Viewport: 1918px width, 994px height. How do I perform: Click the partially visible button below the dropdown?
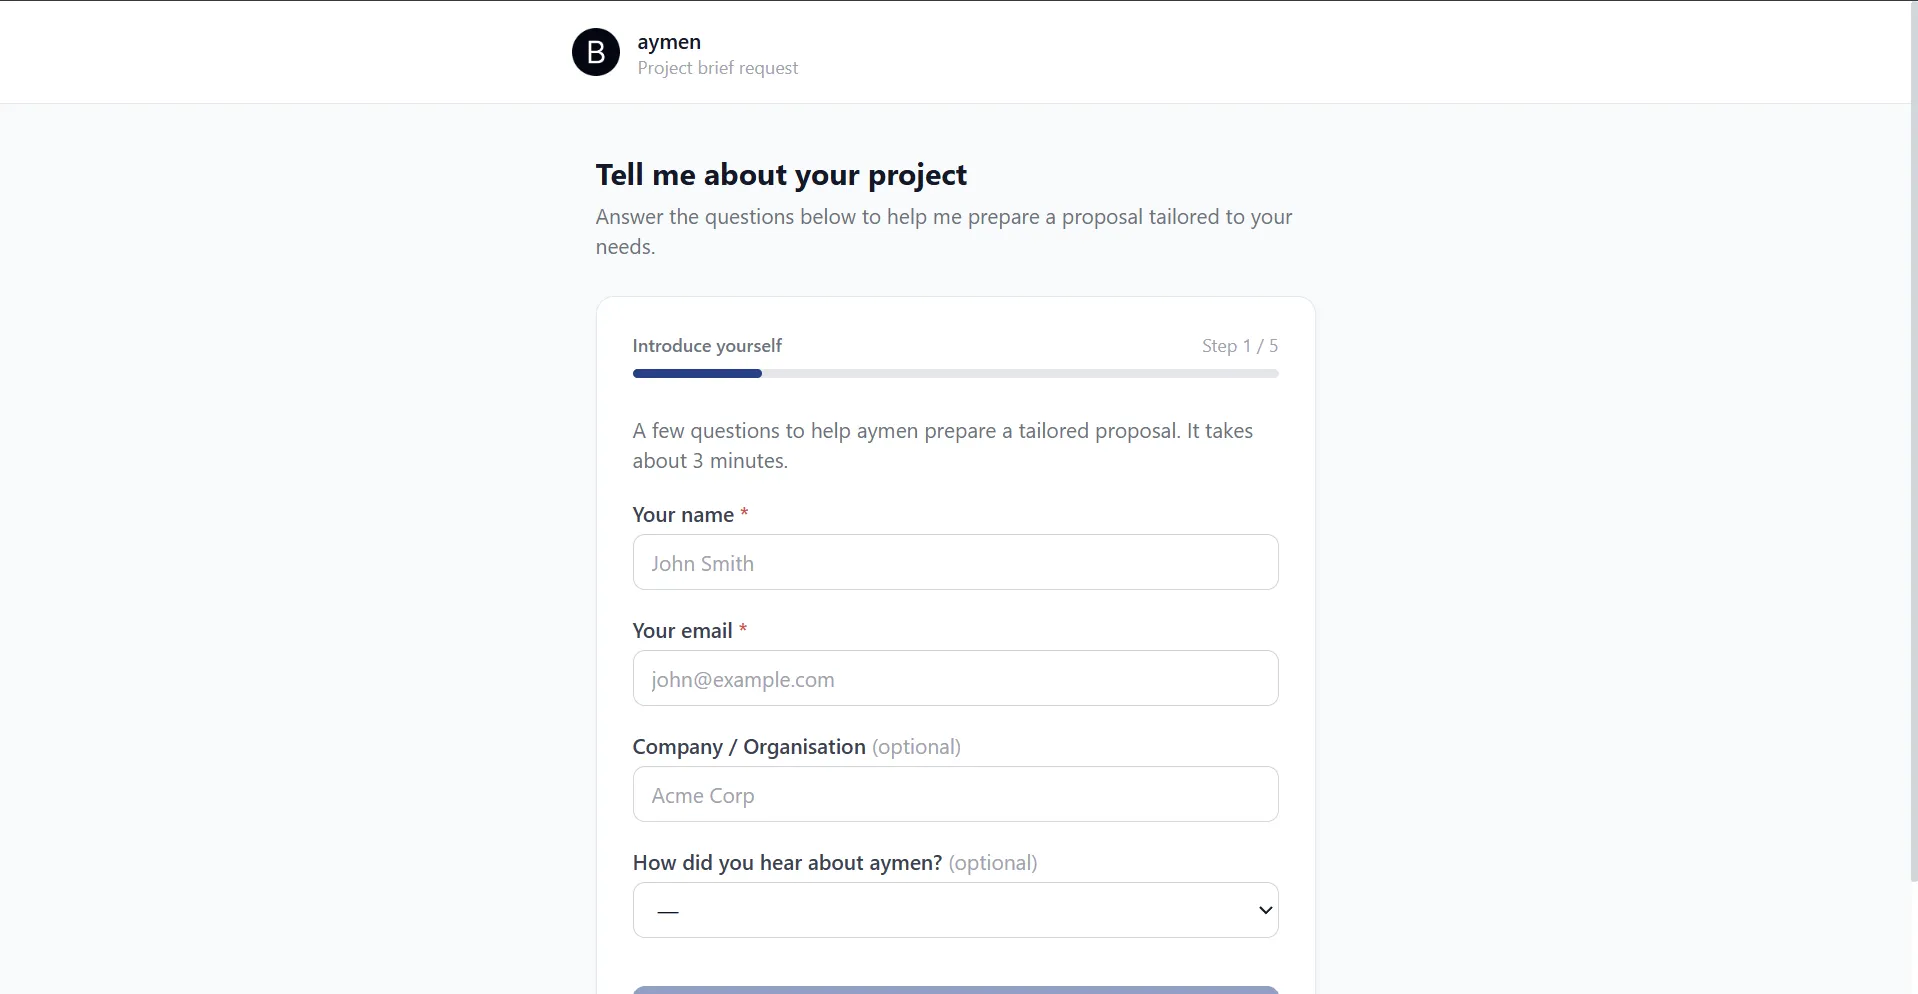[x=955, y=990]
